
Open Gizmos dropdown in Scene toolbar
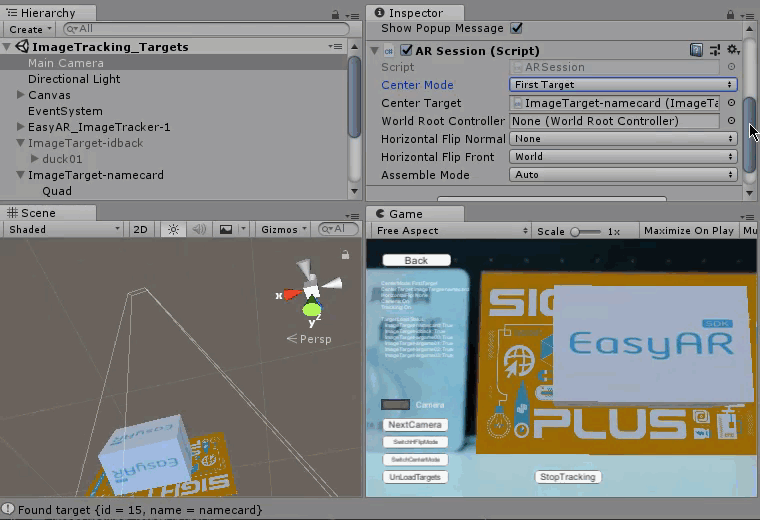click(283, 229)
